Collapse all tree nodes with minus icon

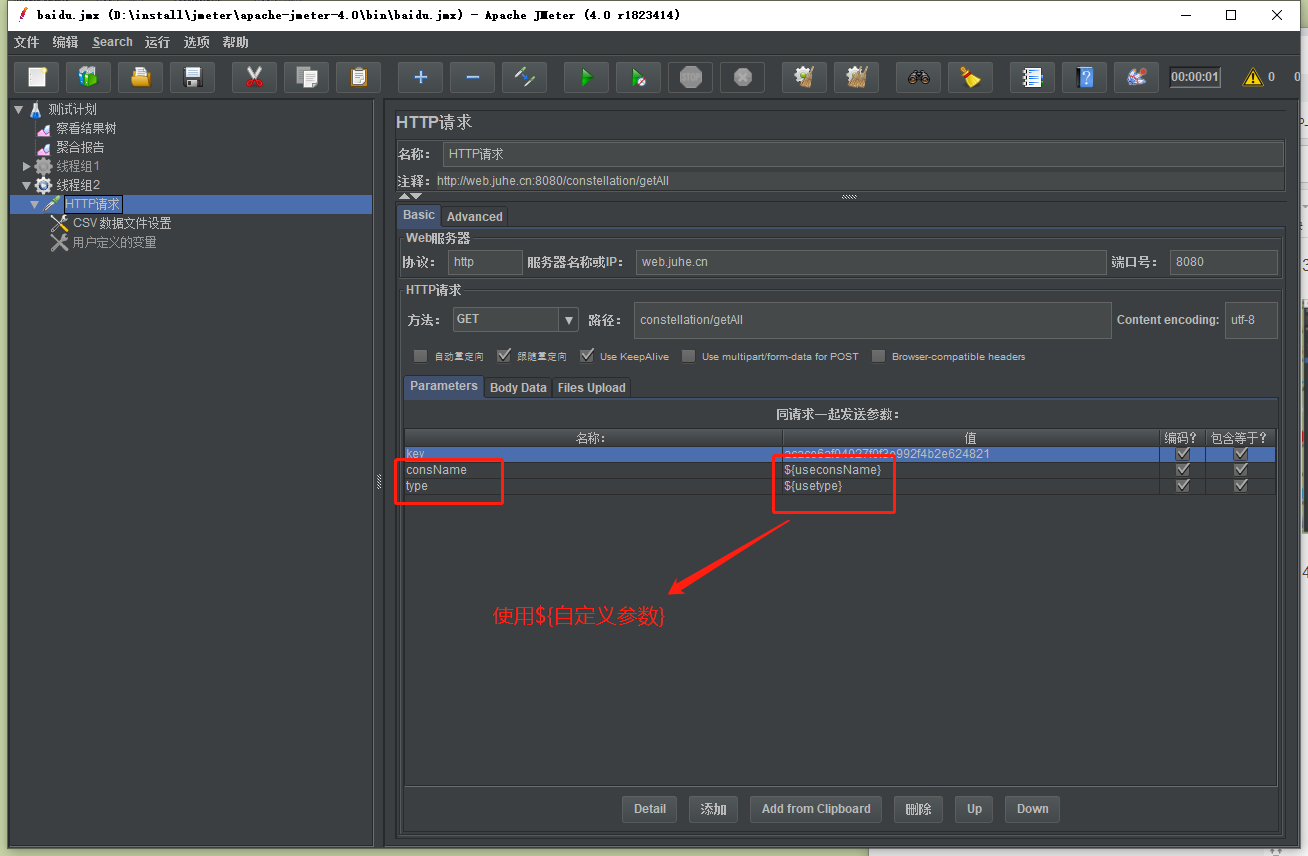pos(473,77)
